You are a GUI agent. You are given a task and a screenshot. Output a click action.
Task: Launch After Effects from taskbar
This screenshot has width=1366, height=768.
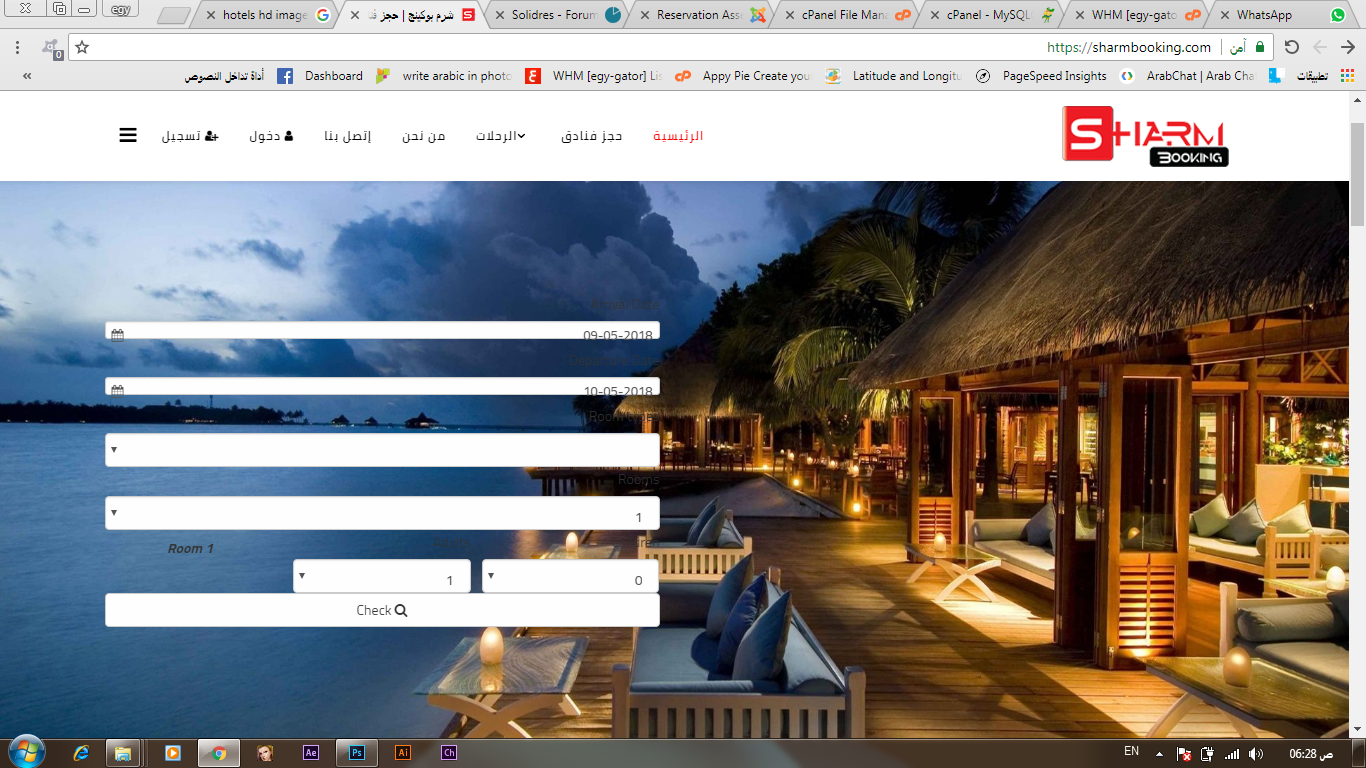[311, 753]
